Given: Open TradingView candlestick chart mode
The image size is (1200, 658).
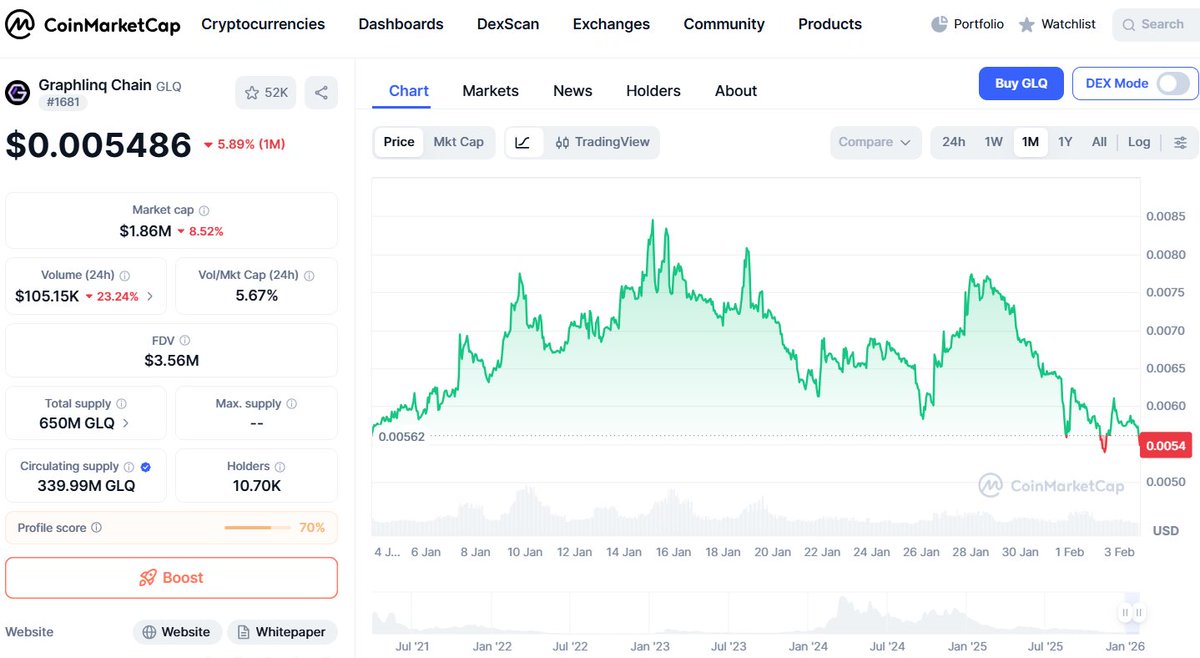Looking at the screenshot, I should [x=602, y=142].
